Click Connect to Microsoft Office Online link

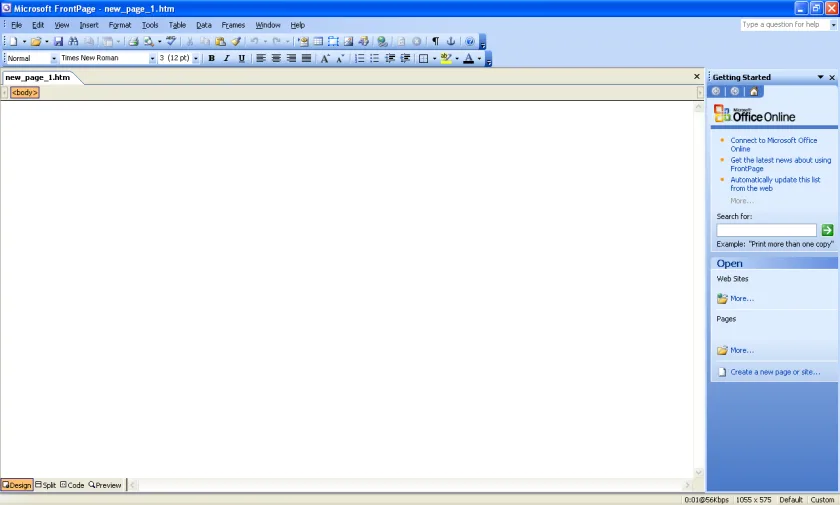tap(773, 145)
